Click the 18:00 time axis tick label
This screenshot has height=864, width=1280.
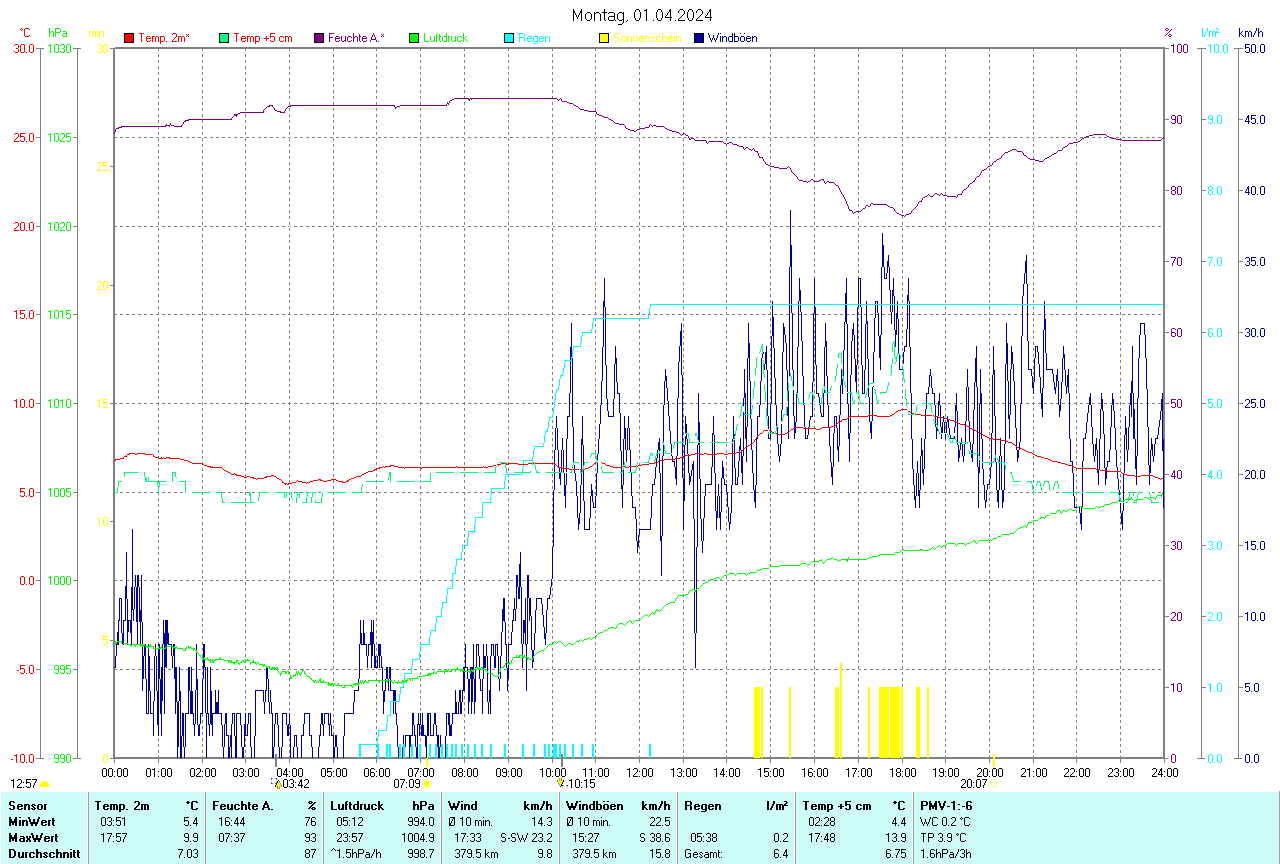pos(902,772)
